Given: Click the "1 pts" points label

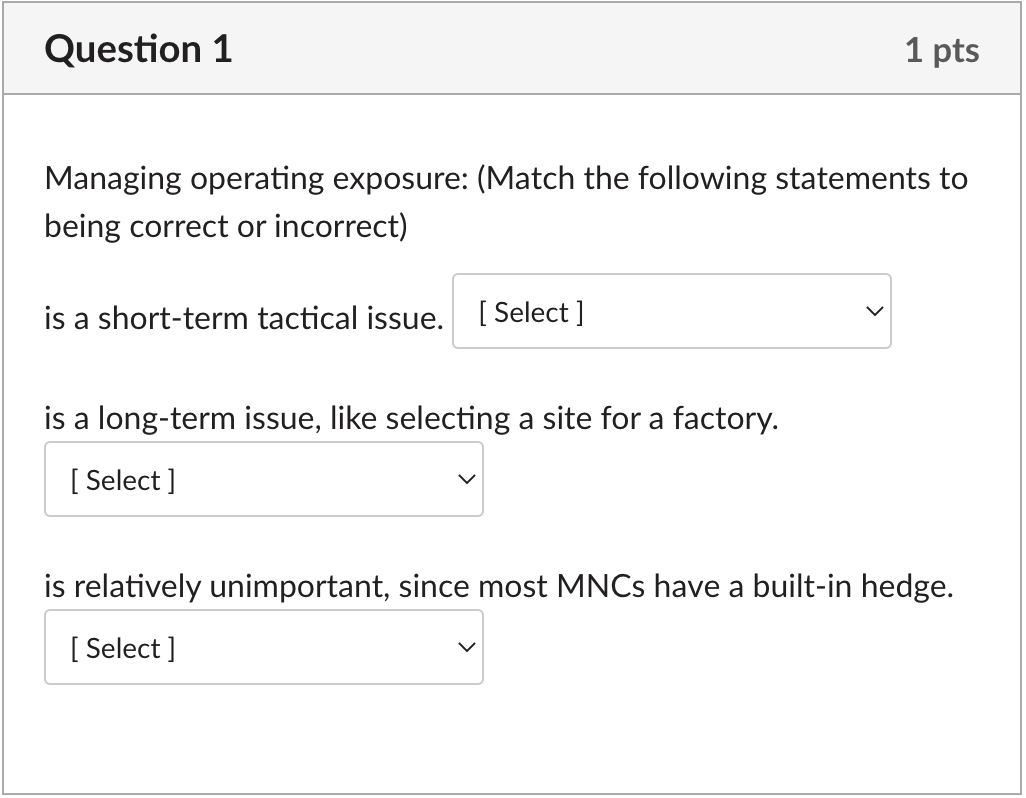Looking at the screenshot, I should coord(942,50).
